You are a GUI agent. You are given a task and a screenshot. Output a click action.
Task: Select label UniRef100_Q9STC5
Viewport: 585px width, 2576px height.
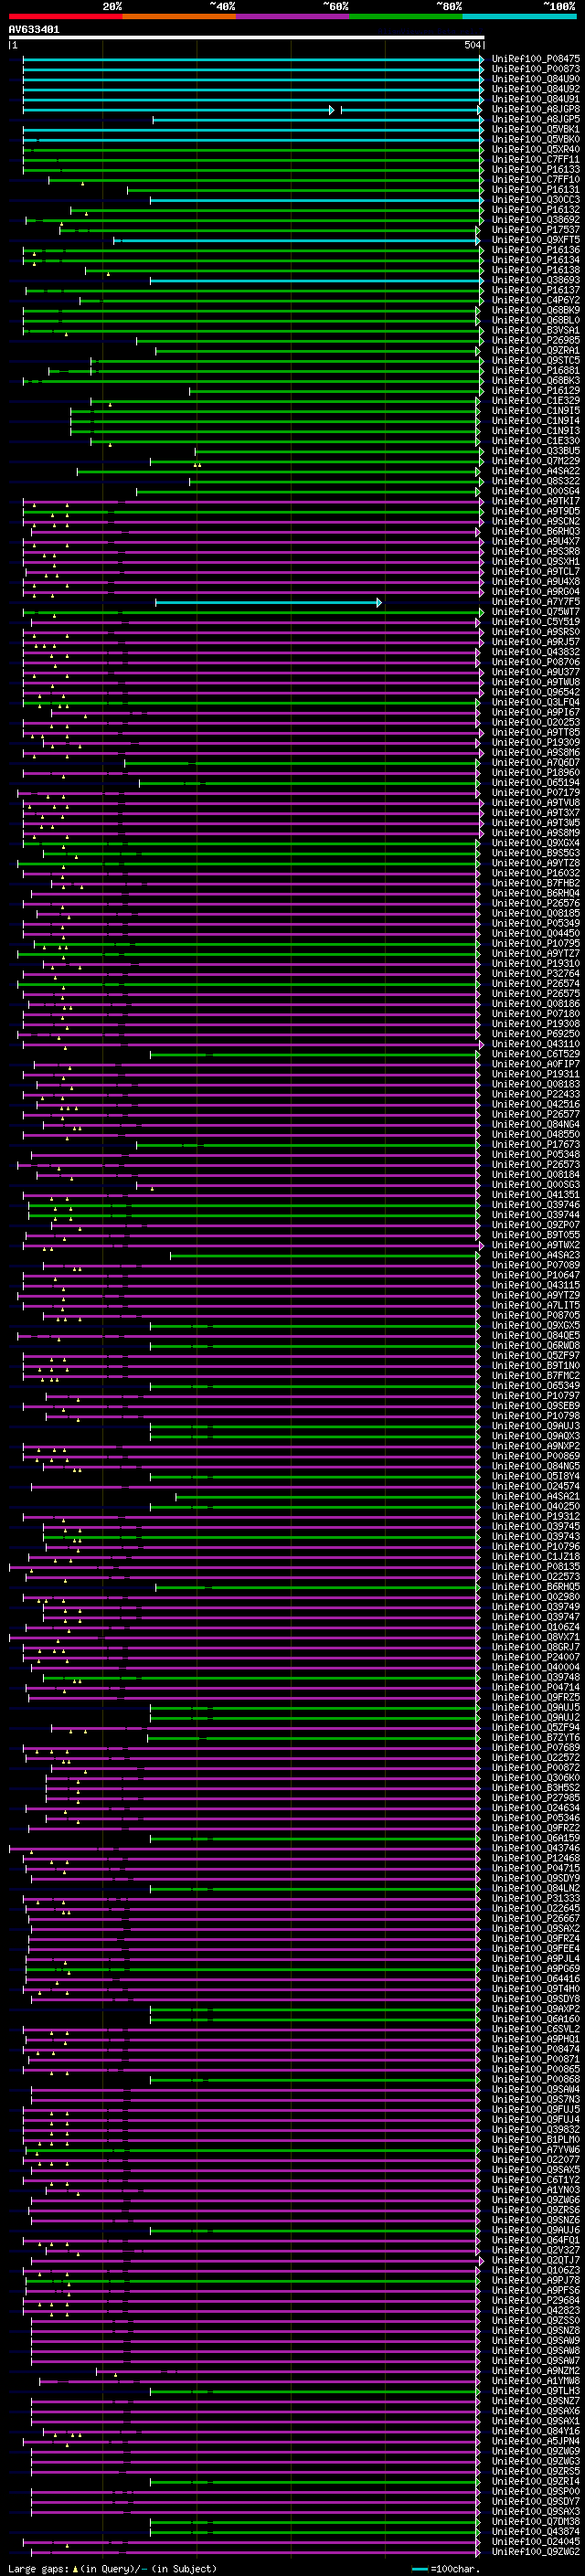point(535,360)
